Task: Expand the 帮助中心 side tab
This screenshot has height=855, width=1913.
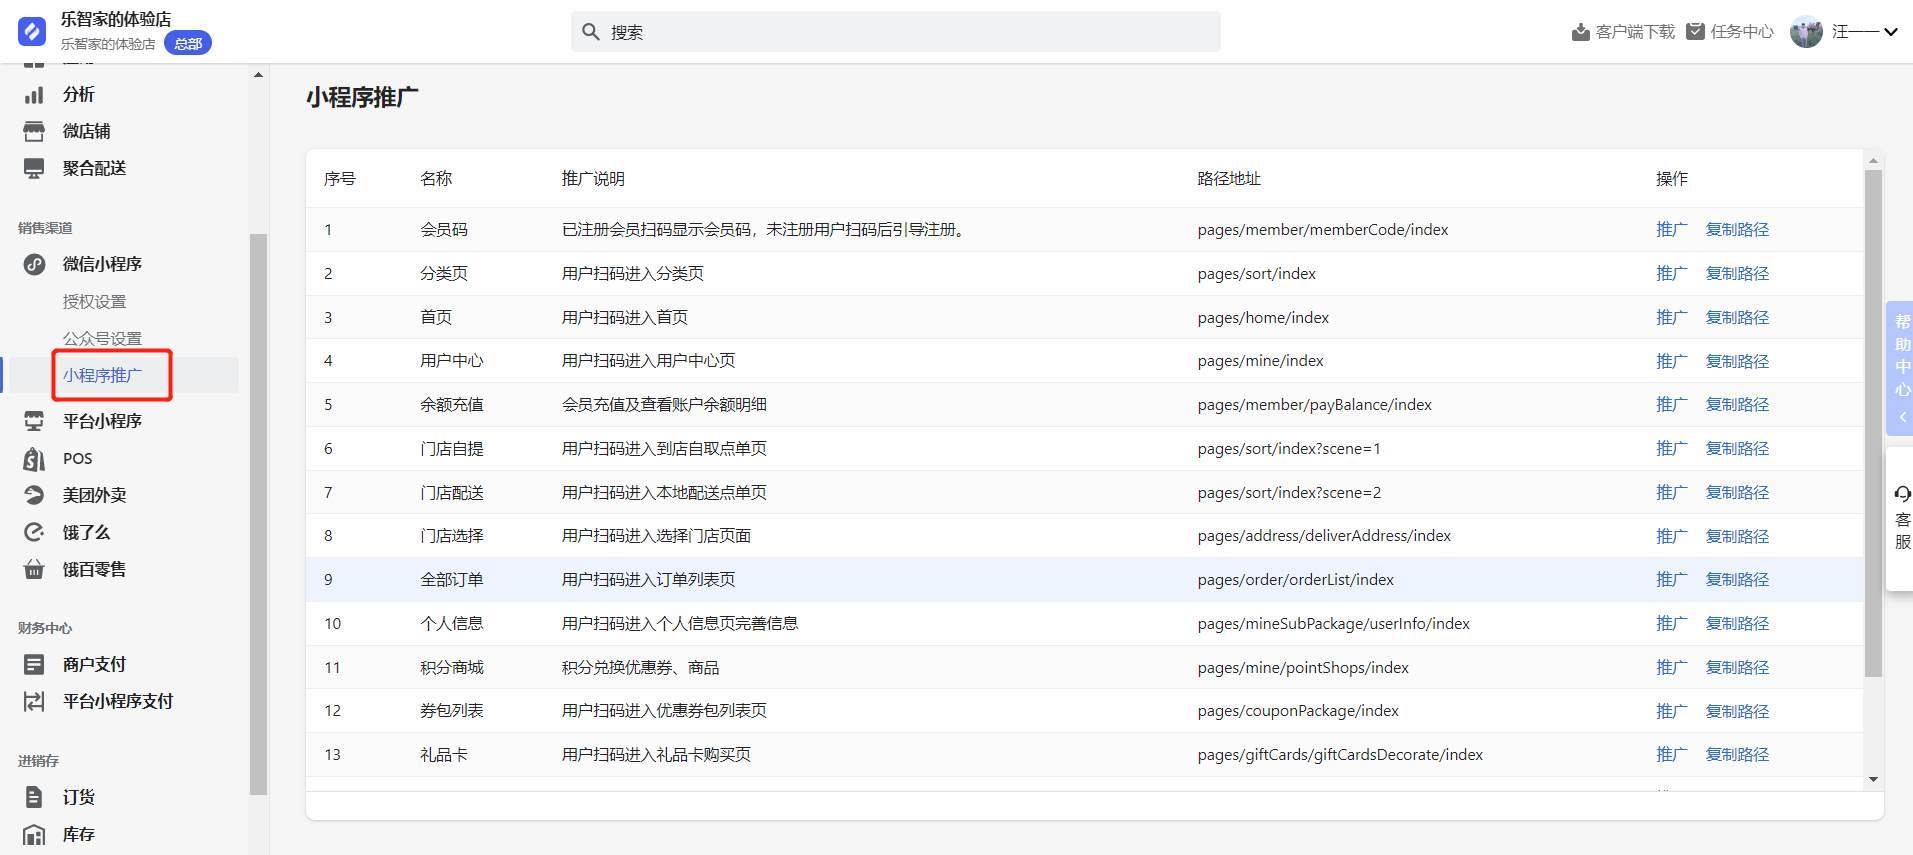Action: click(x=1900, y=368)
